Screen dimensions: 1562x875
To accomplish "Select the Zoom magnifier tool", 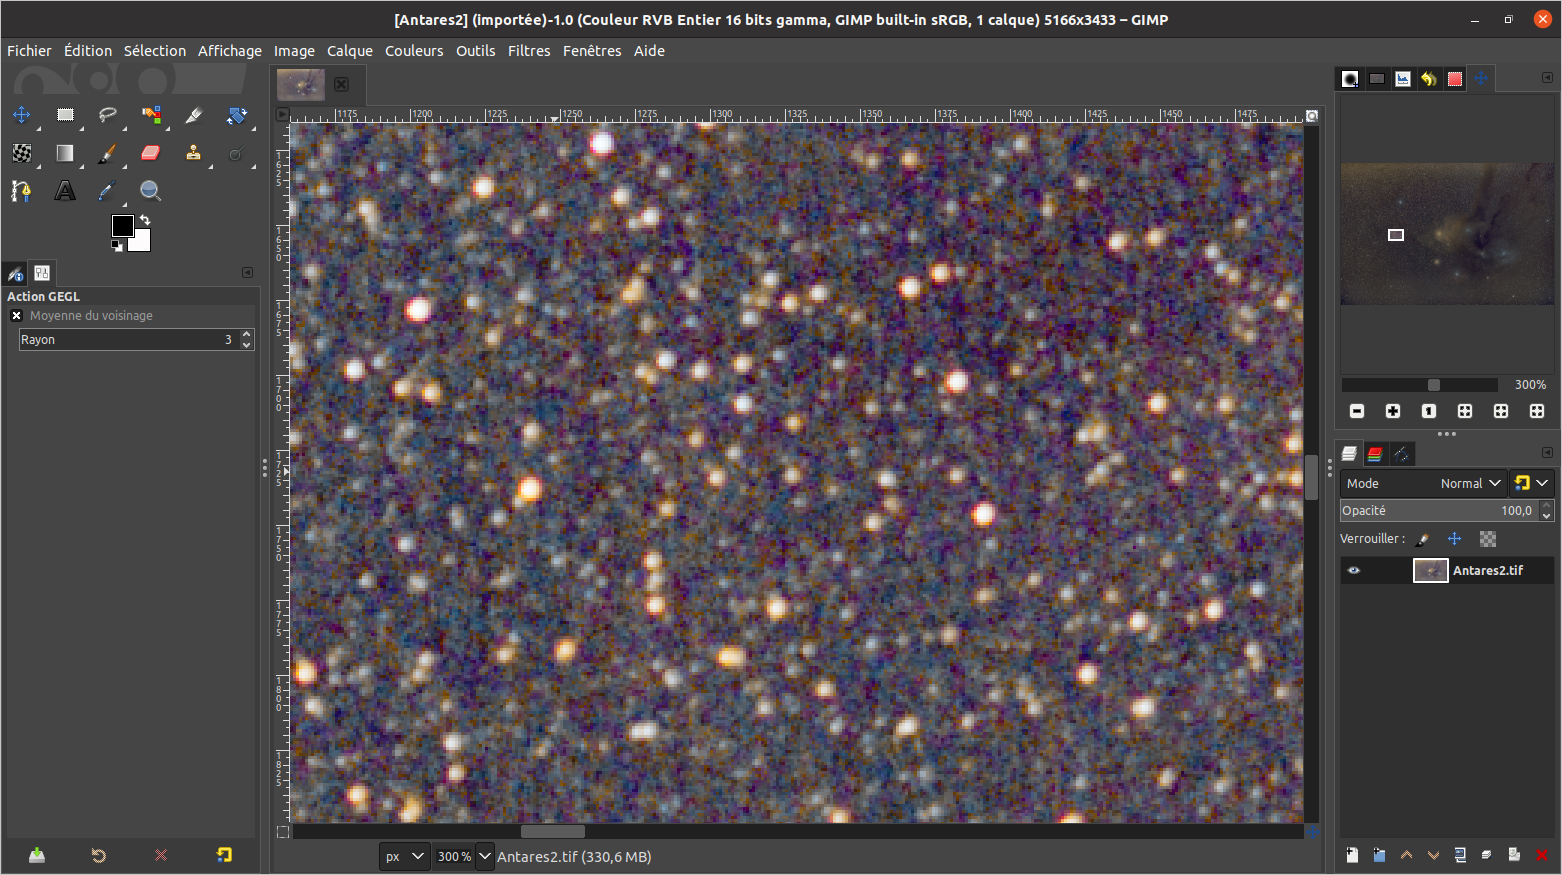I will point(151,191).
